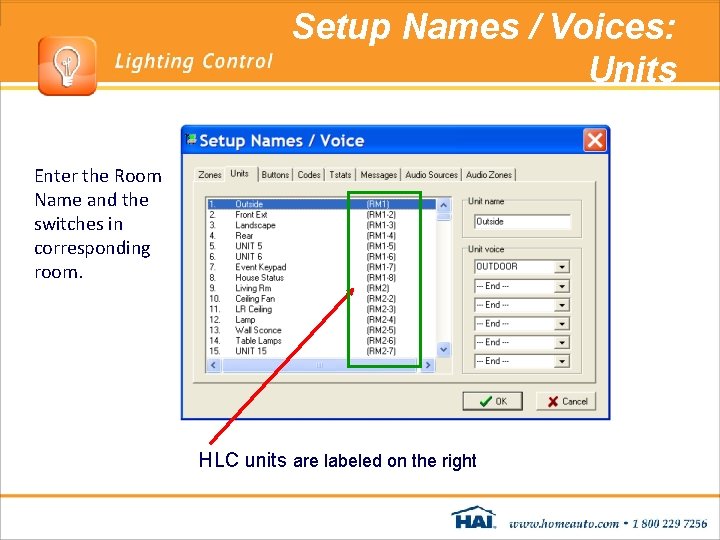This screenshot has width=720, height=540.
Task: Click the HAI logo
Action: point(474,518)
